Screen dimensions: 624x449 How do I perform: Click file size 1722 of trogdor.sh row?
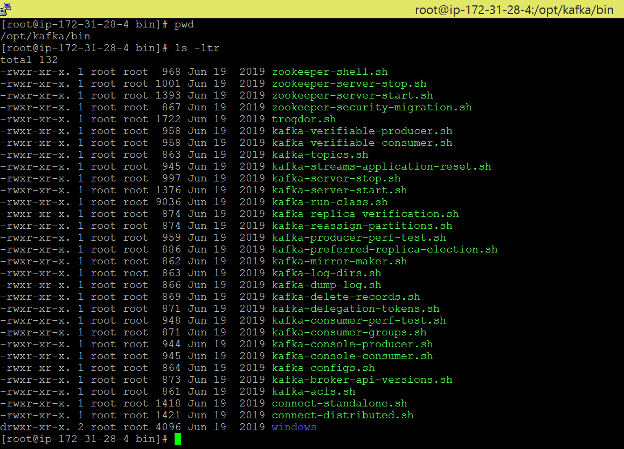coord(168,119)
